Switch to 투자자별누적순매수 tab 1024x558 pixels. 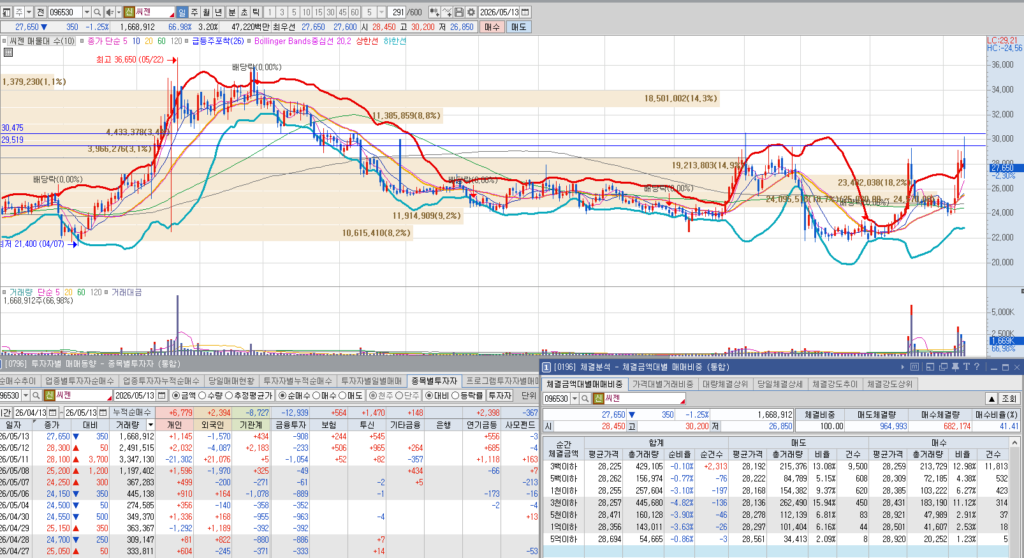pos(297,381)
